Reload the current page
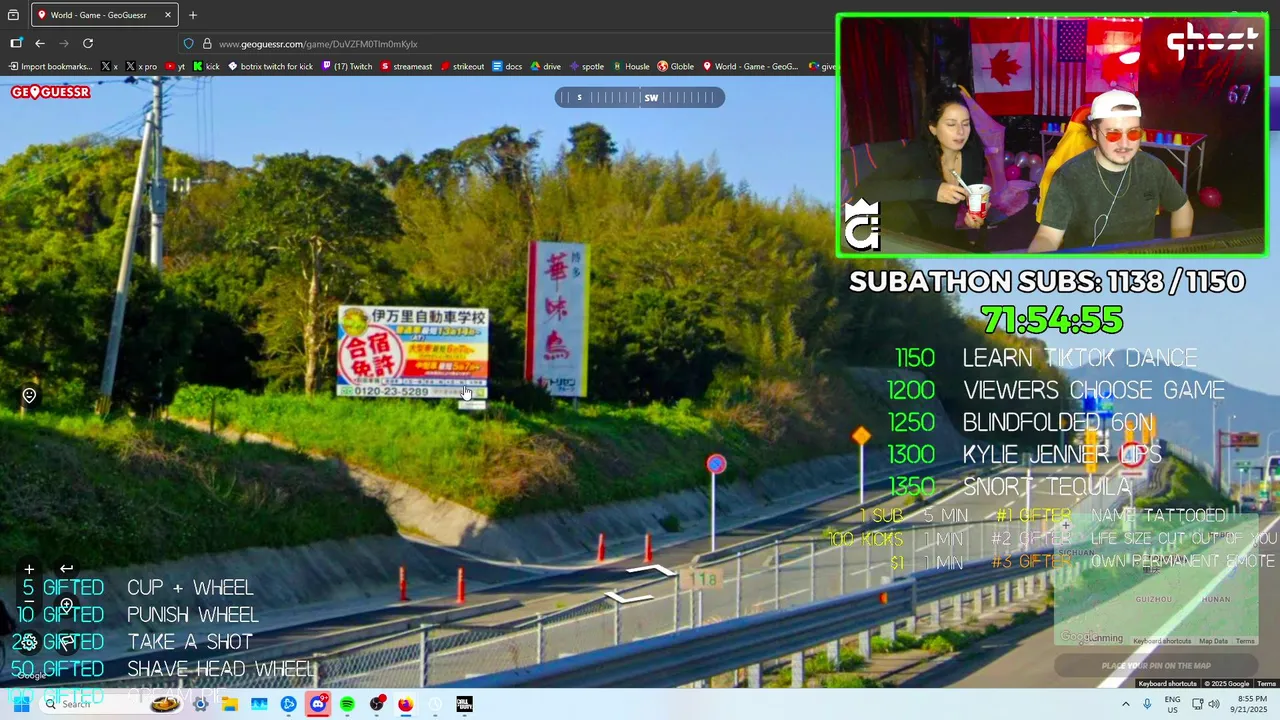1280x720 pixels. [88, 43]
